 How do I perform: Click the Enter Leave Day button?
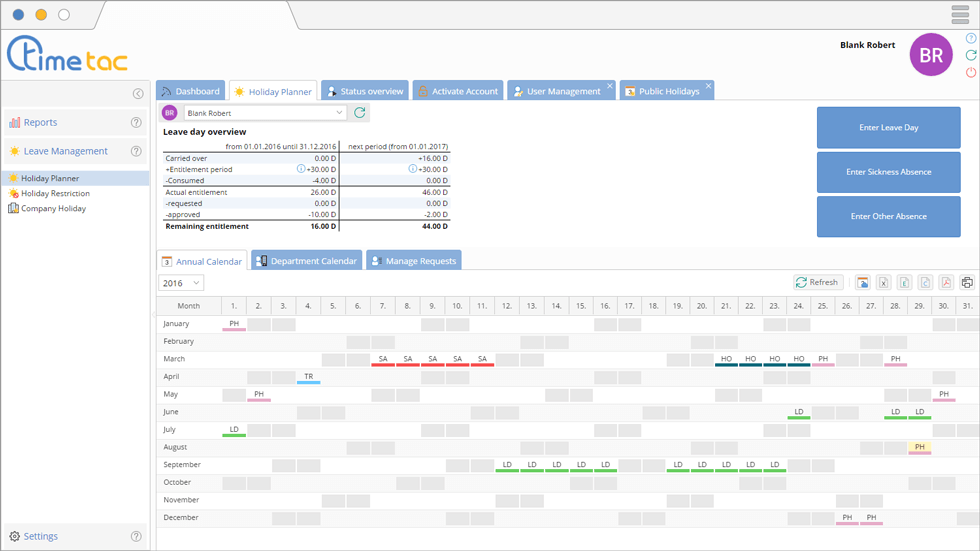coord(888,128)
